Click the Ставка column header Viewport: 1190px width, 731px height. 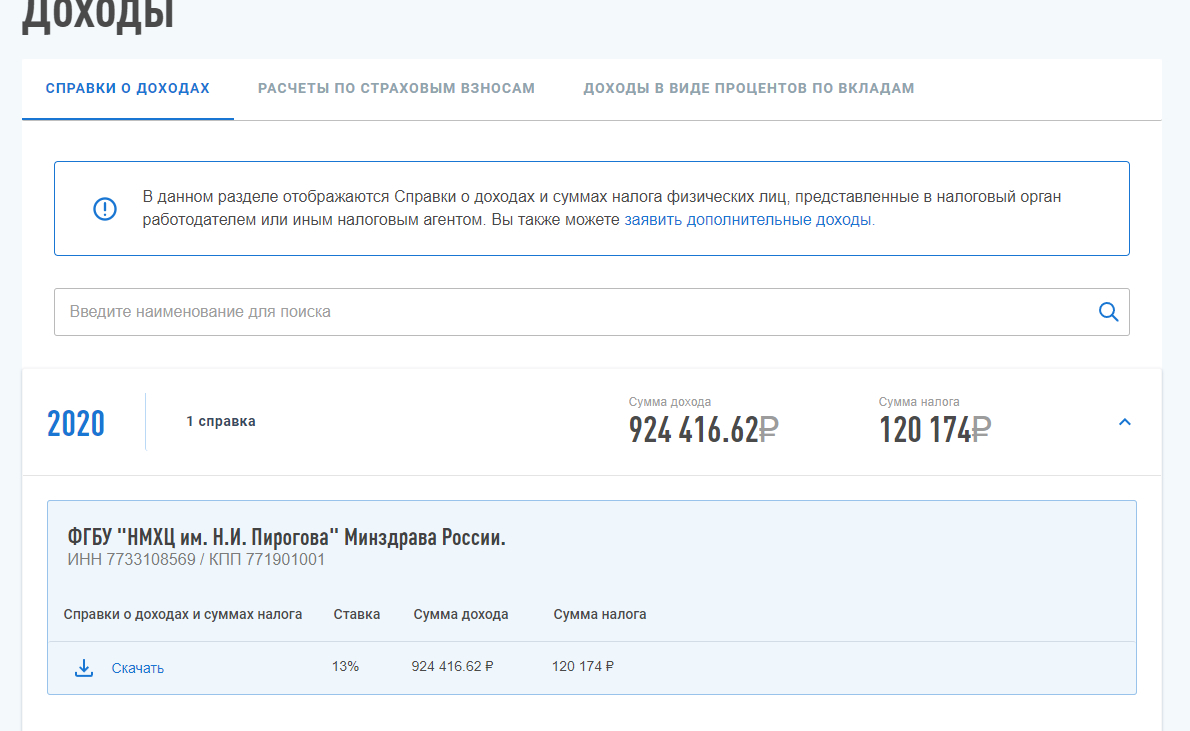pos(356,614)
